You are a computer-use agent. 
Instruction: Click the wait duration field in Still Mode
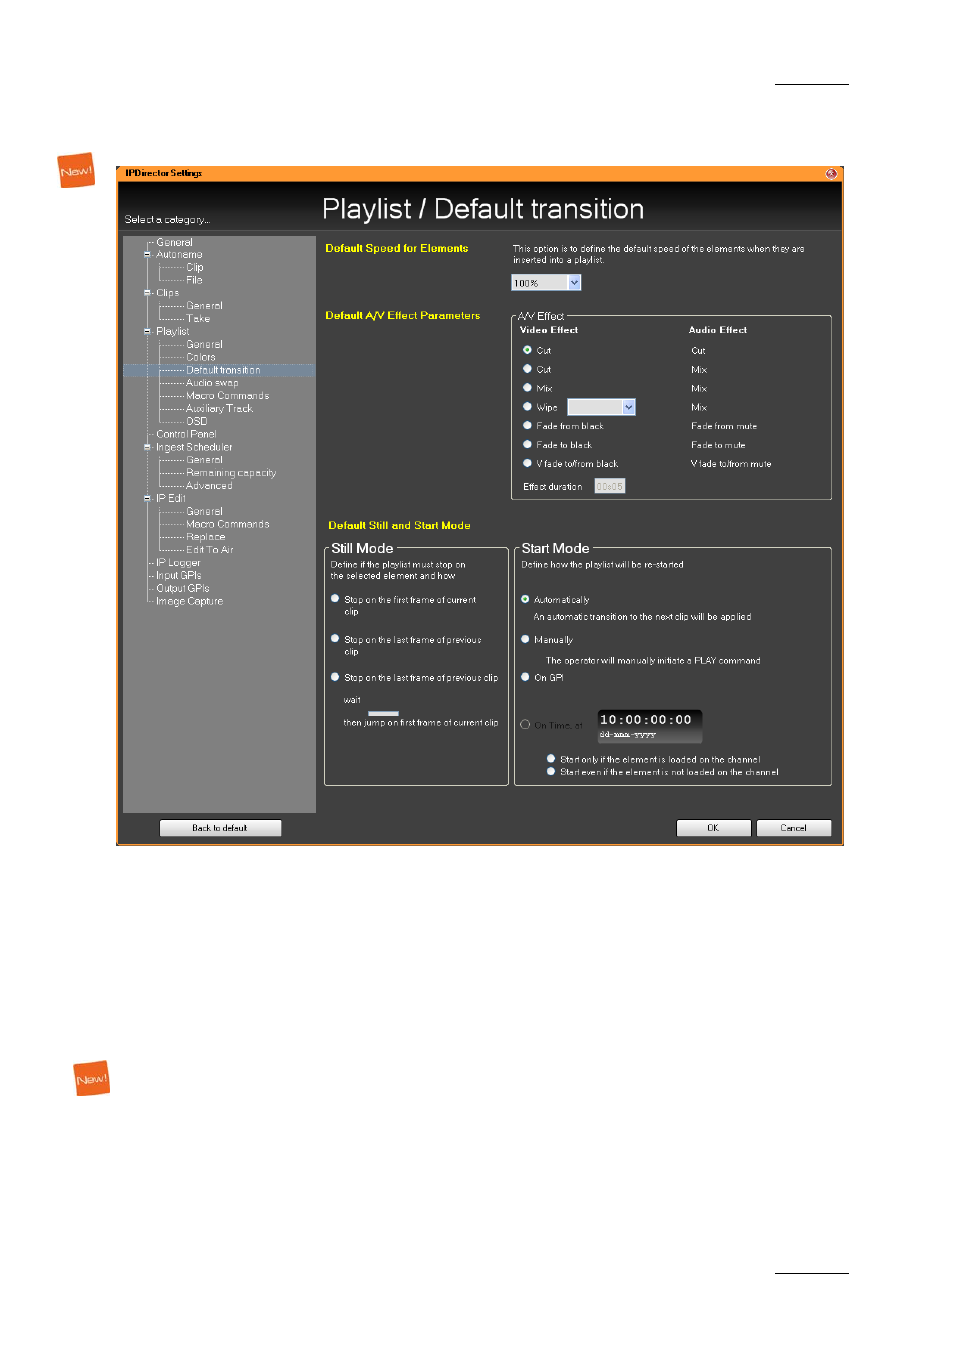coord(383,712)
